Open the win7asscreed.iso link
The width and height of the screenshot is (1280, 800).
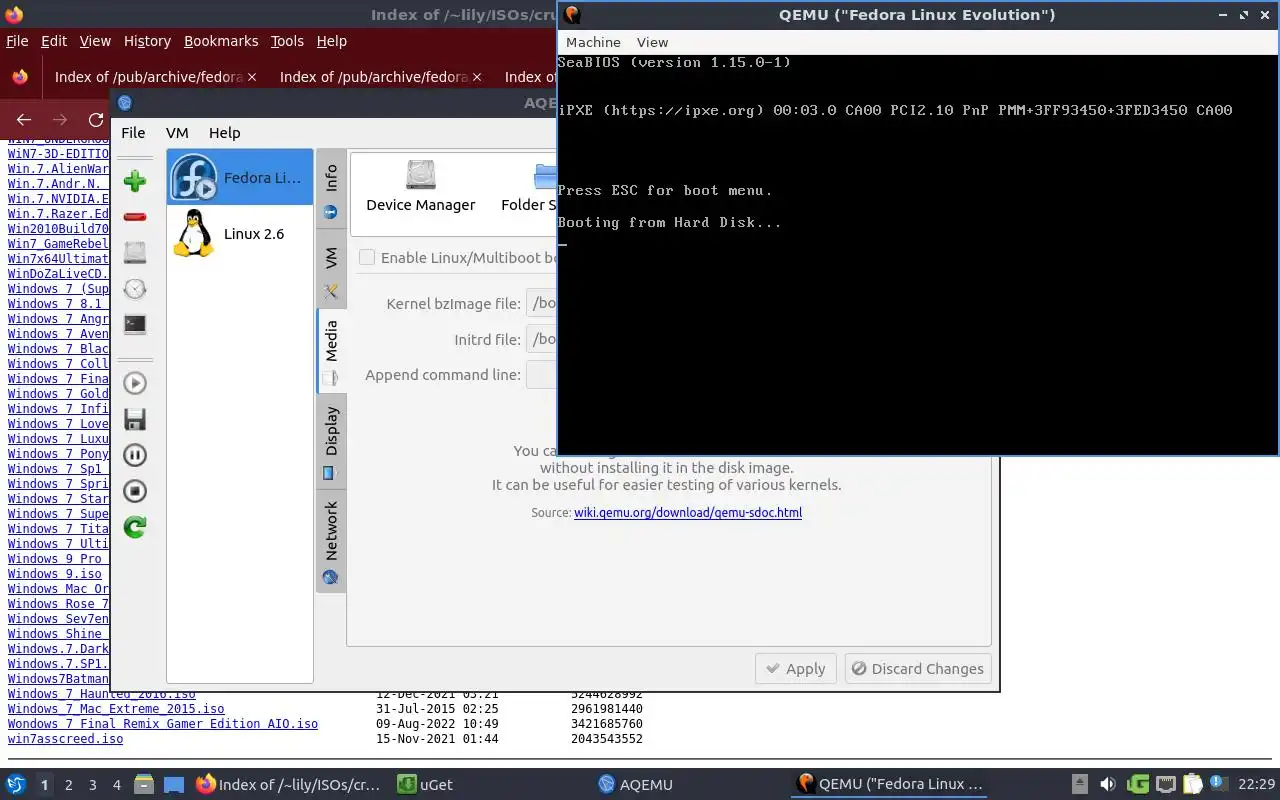click(66, 739)
